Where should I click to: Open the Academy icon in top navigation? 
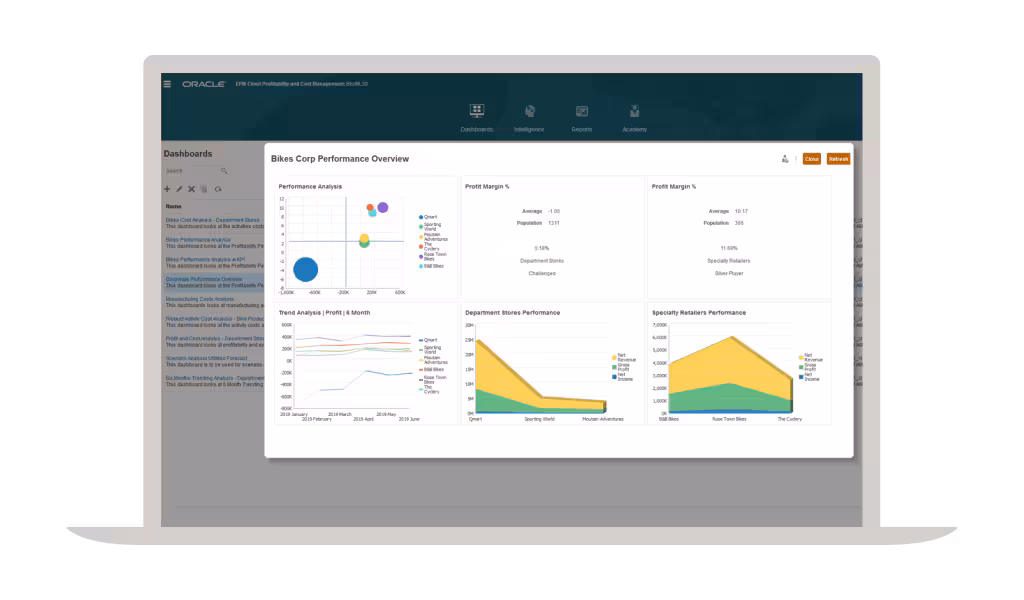point(634,111)
